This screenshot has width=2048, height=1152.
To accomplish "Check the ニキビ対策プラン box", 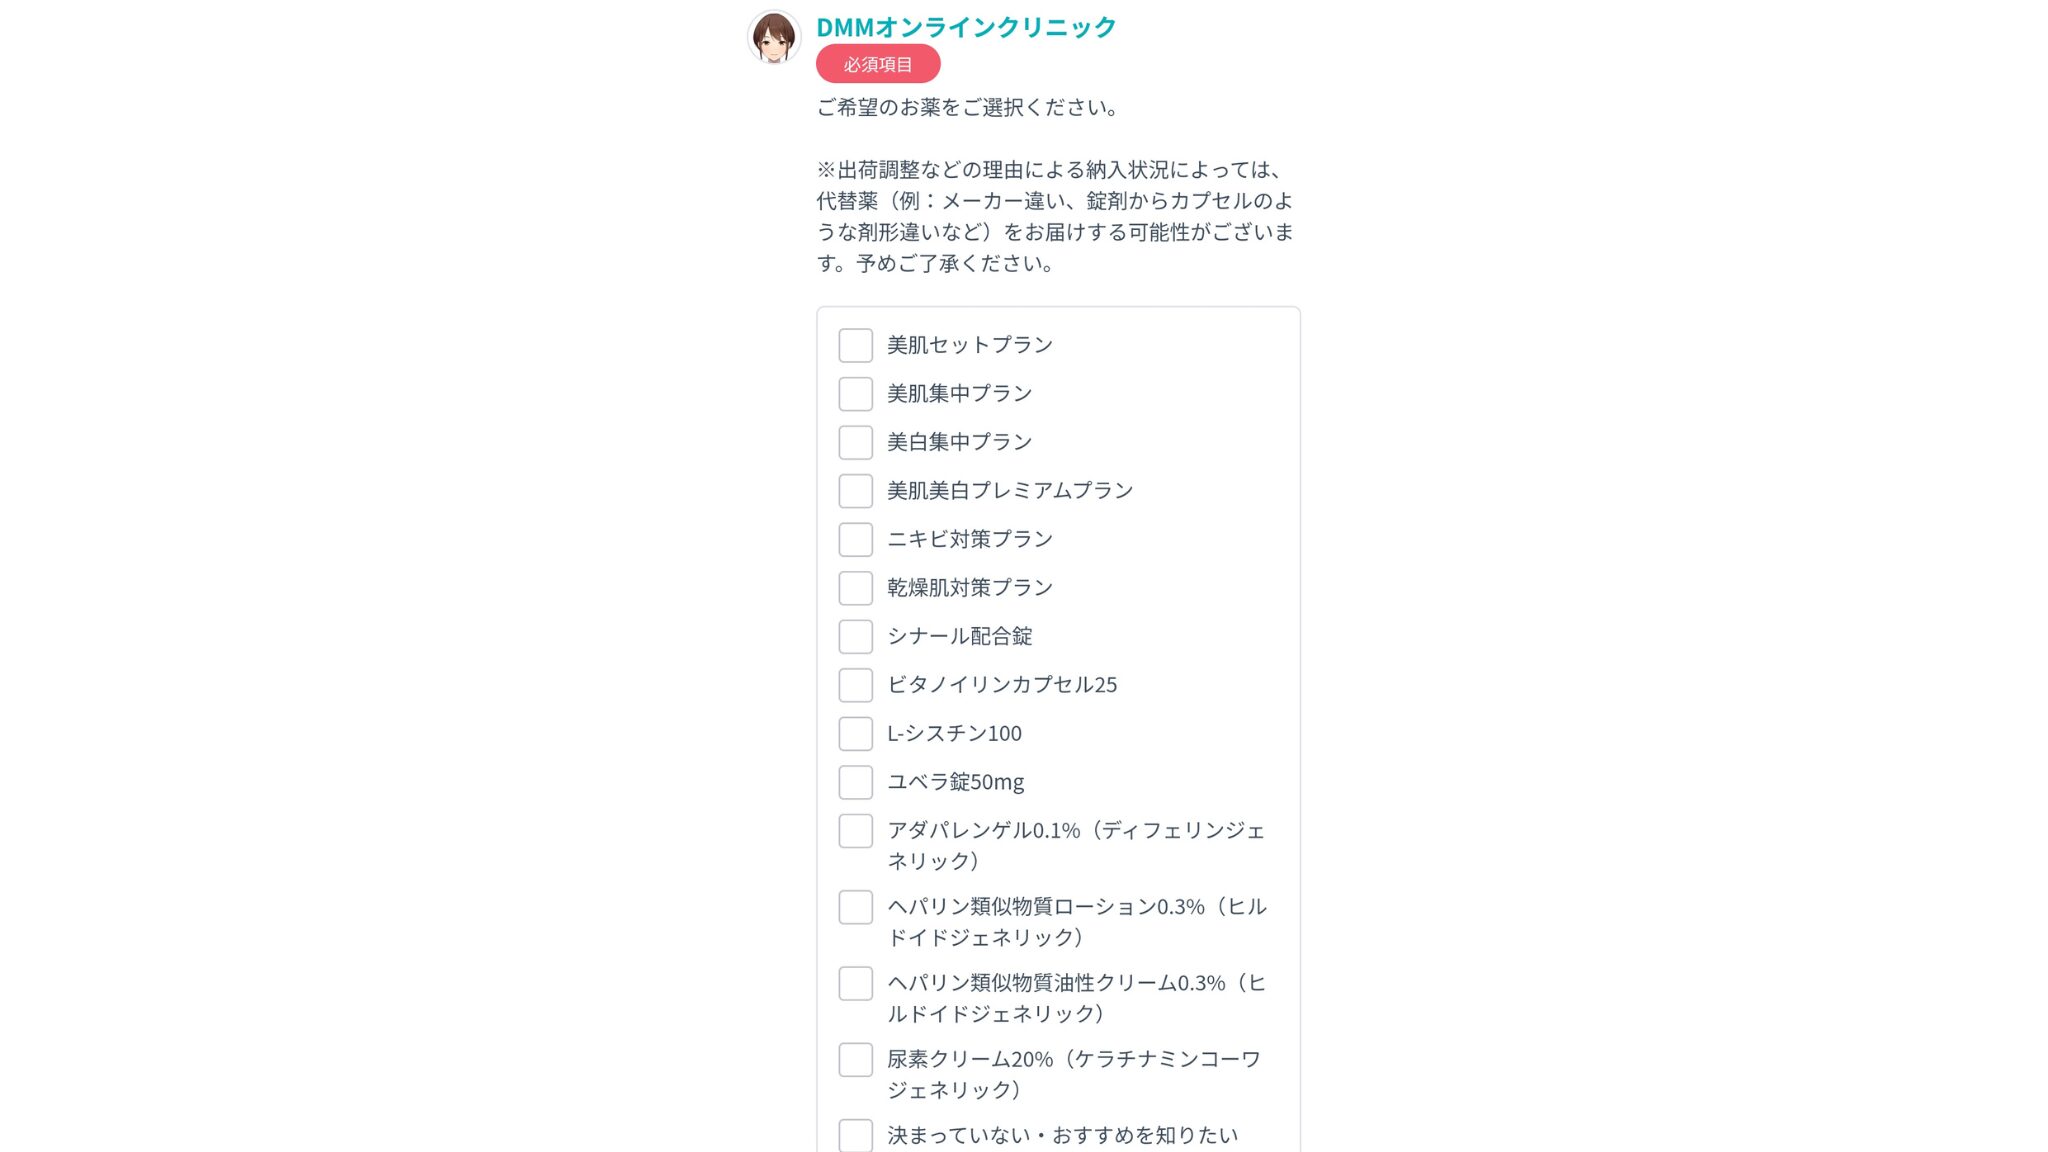I will click(855, 539).
